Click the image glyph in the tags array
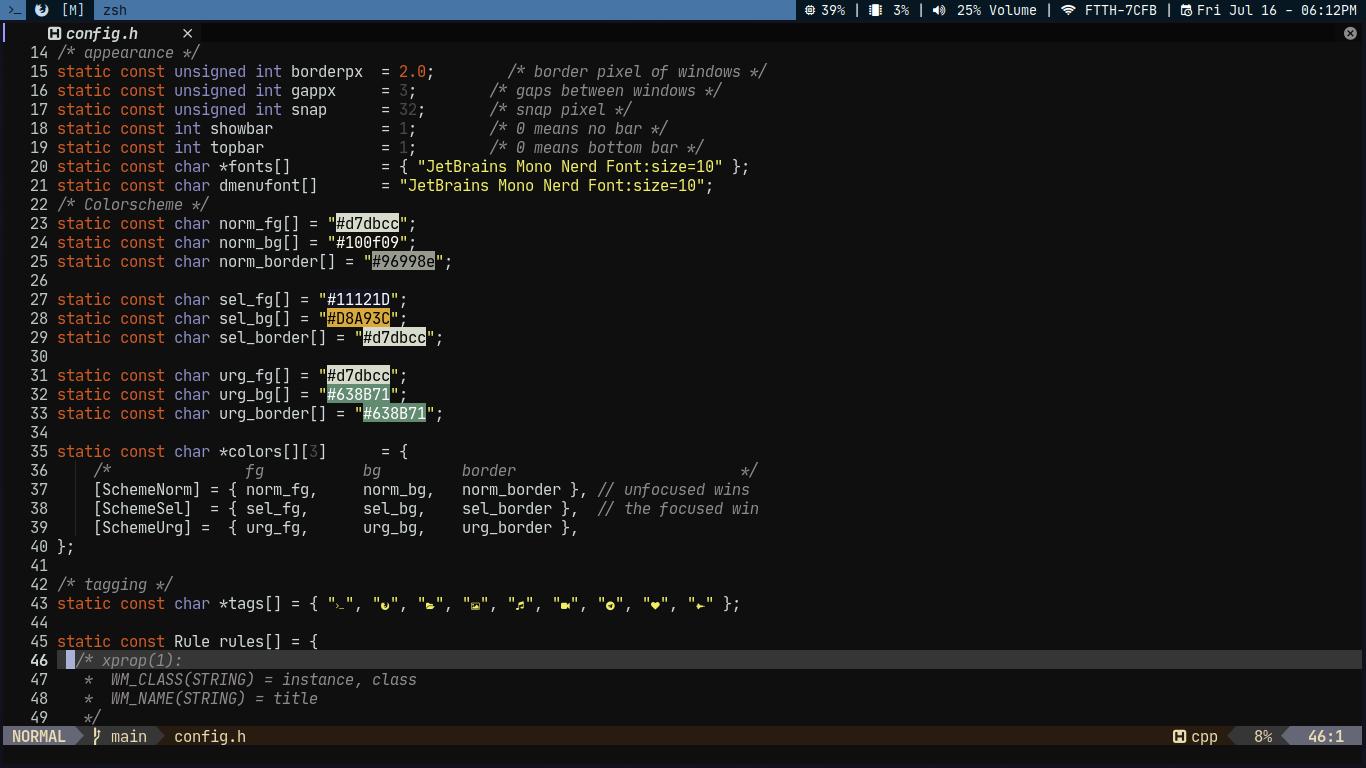This screenshot has height=768, width=1366. tap(476, 604)
